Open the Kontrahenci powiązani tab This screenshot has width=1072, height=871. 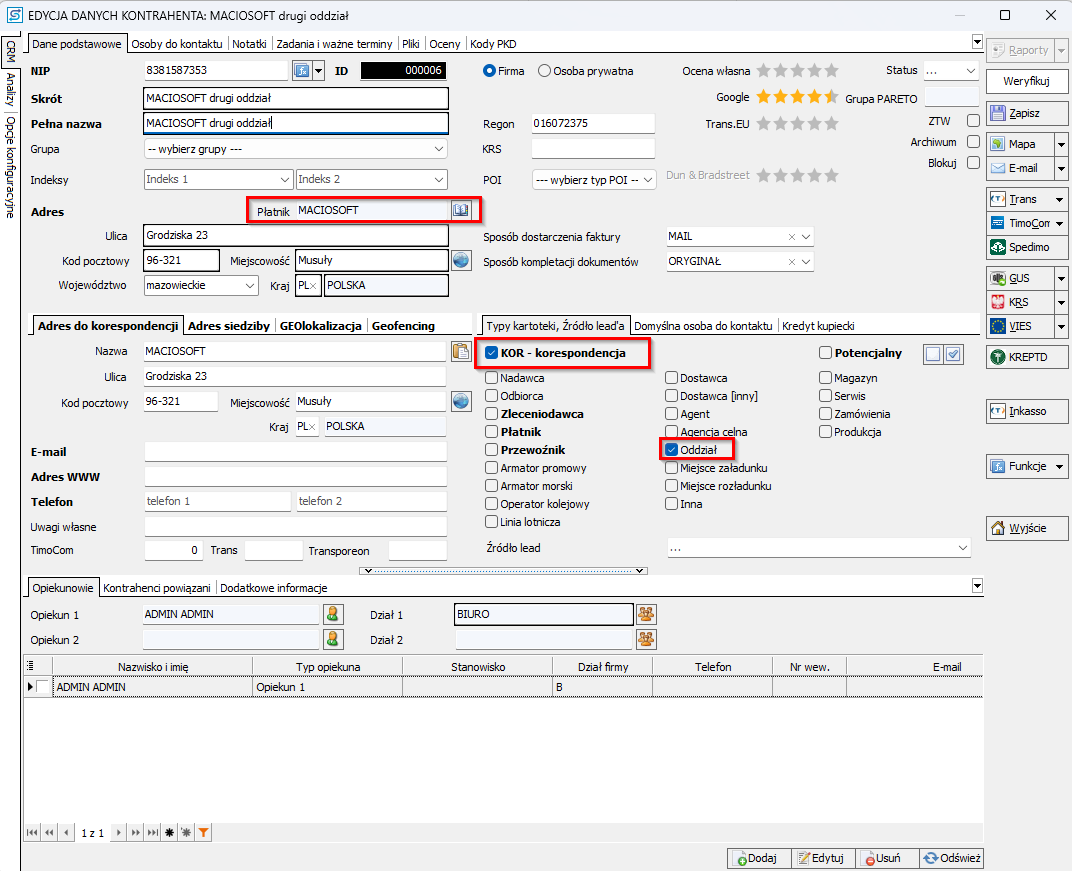(157, 588)
